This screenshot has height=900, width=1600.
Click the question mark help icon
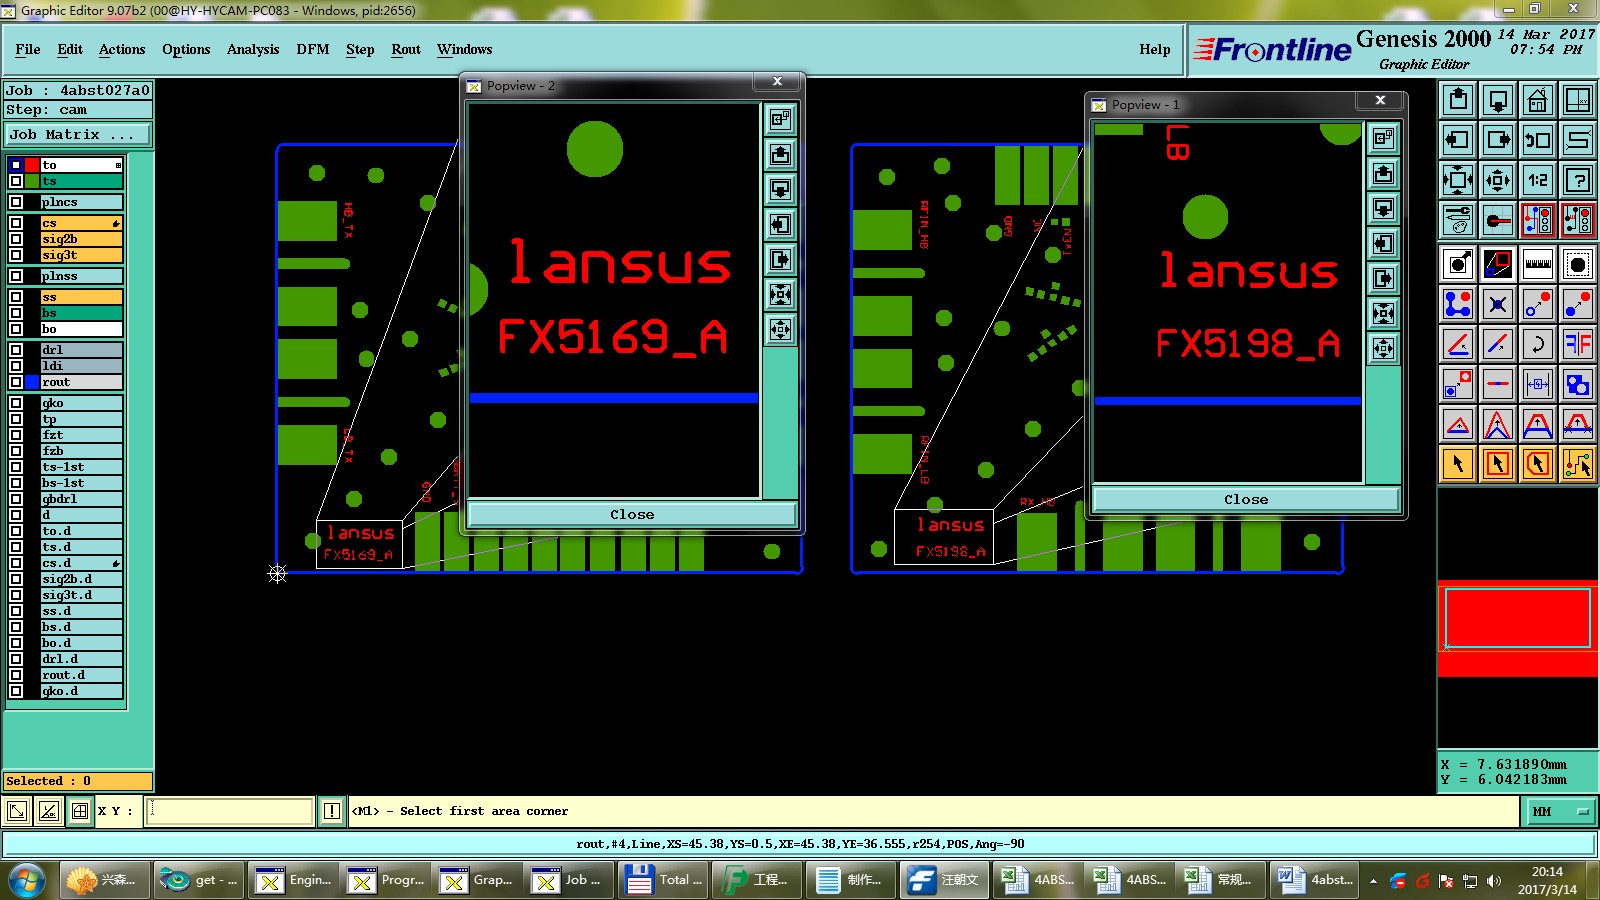[x=1578, y=180]
